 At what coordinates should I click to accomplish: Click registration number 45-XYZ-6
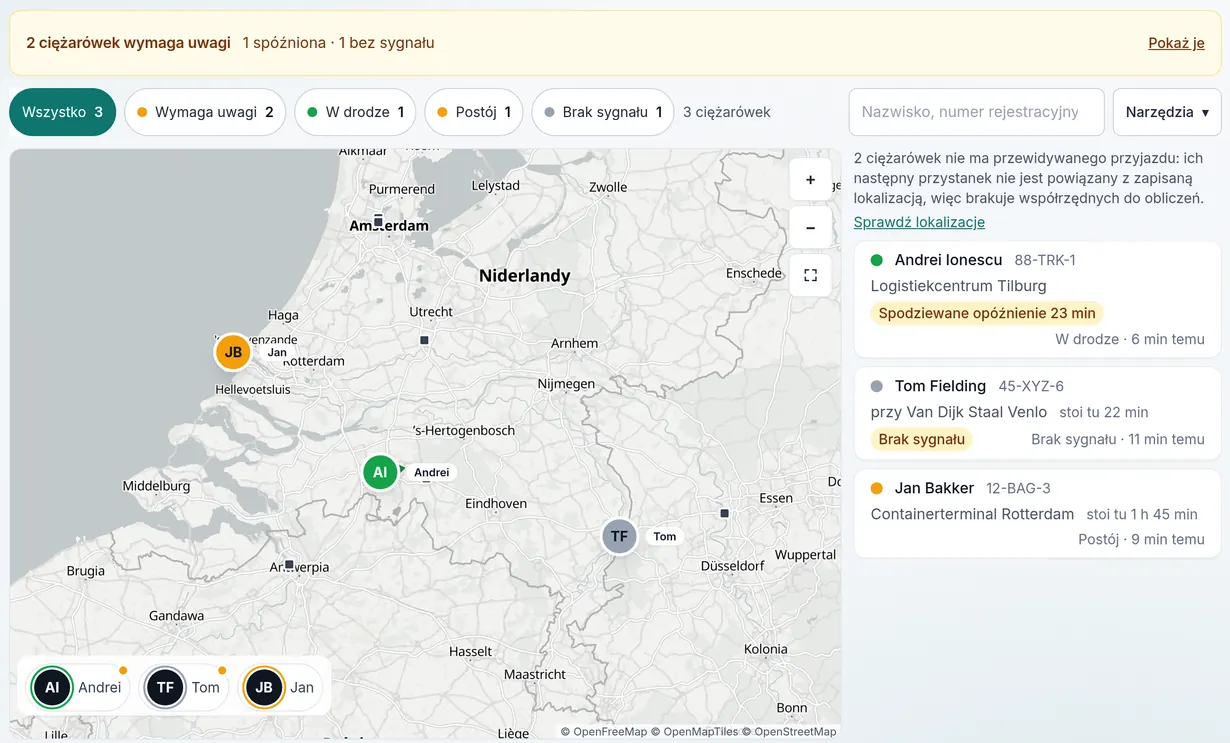pyautogui.click(x=1031, y=386)
